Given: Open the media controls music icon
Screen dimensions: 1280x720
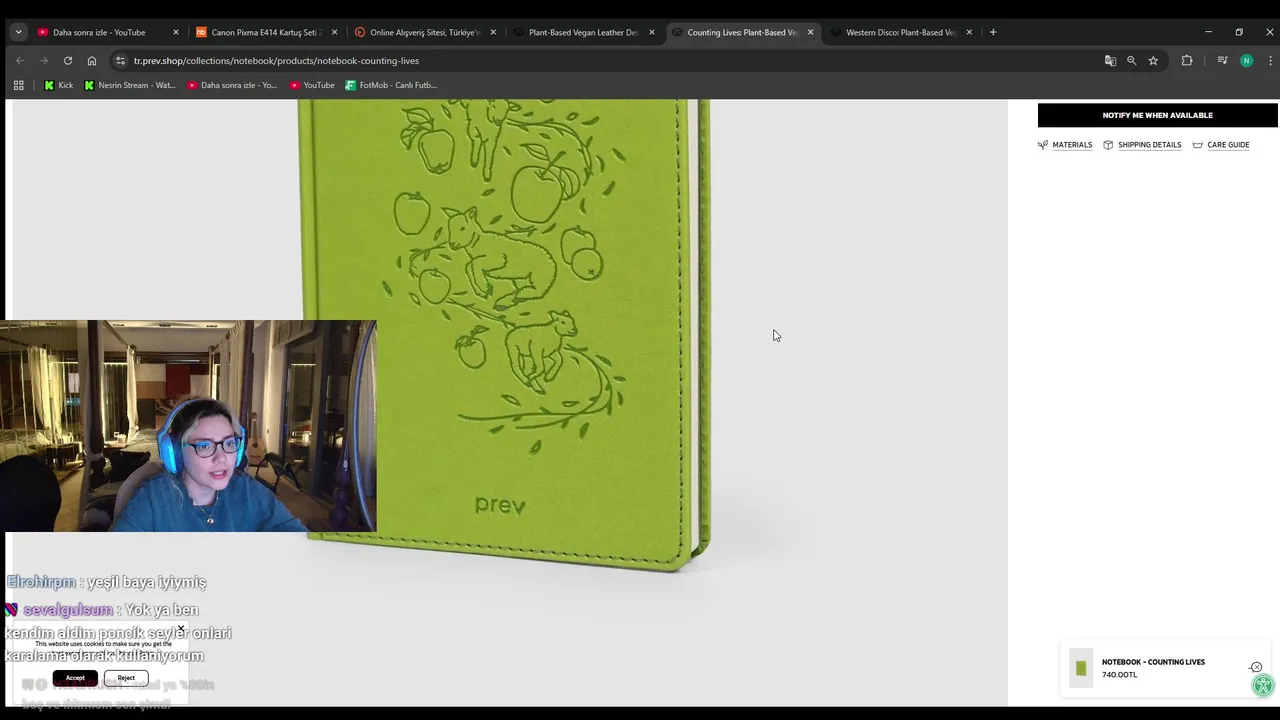Looking at the screenshot, I should 1222,60.
